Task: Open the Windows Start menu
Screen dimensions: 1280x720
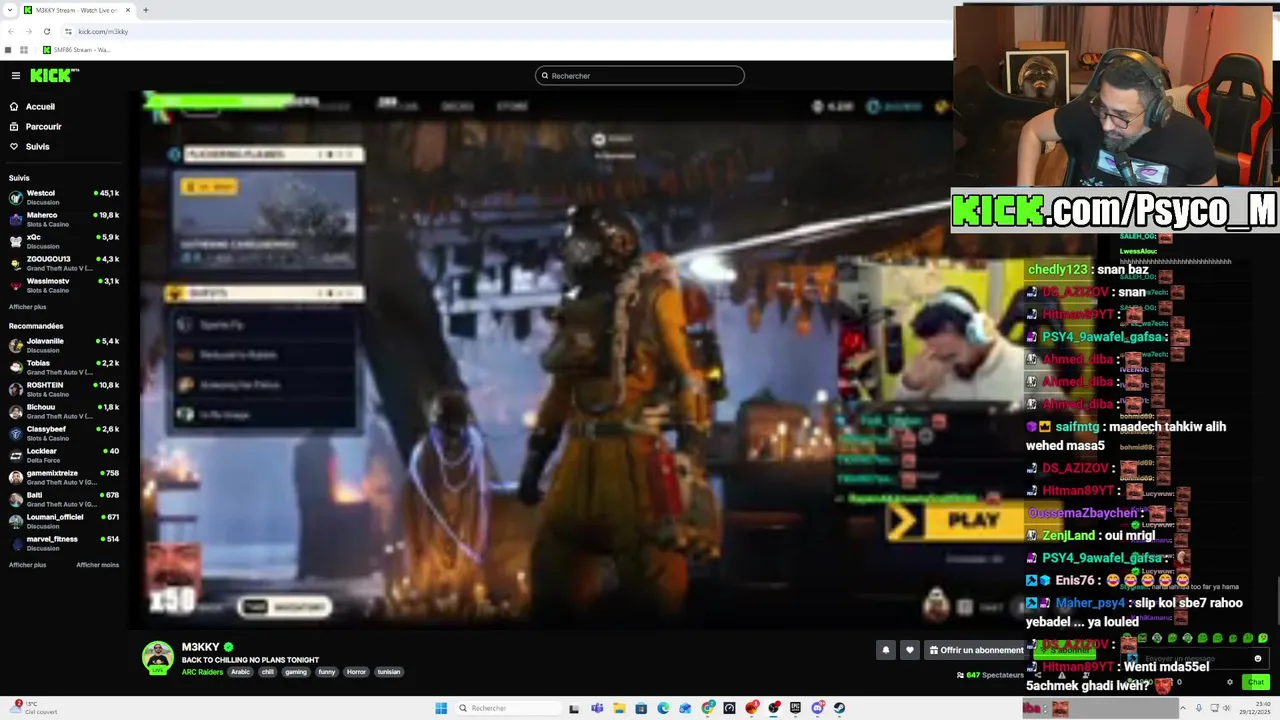Action: [441, 708]
